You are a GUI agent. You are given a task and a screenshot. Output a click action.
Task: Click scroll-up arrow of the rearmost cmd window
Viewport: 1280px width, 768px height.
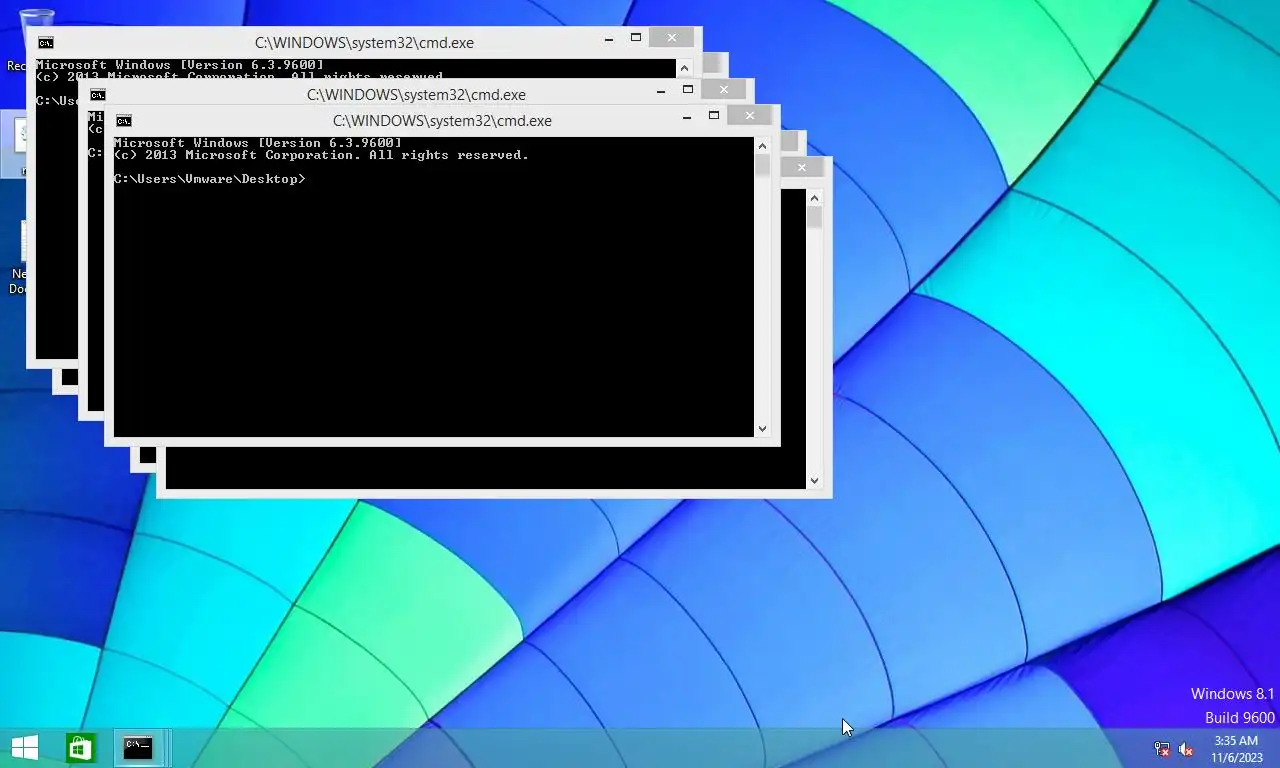tap(684, 68)
